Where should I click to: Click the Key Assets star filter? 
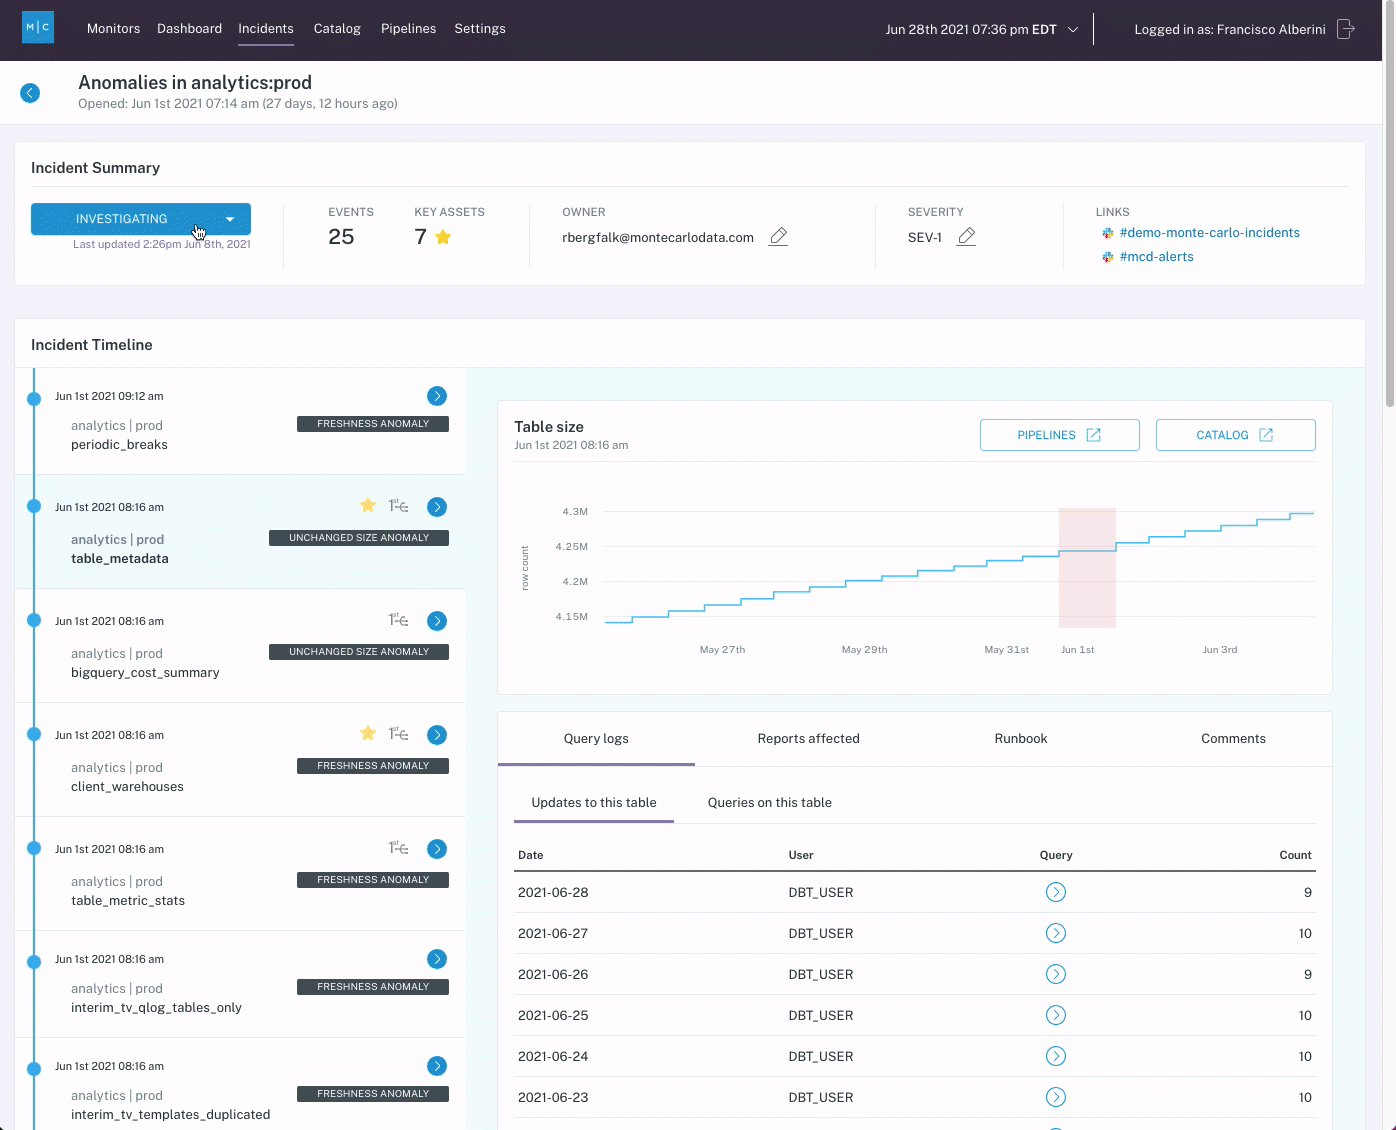[443, 237]
